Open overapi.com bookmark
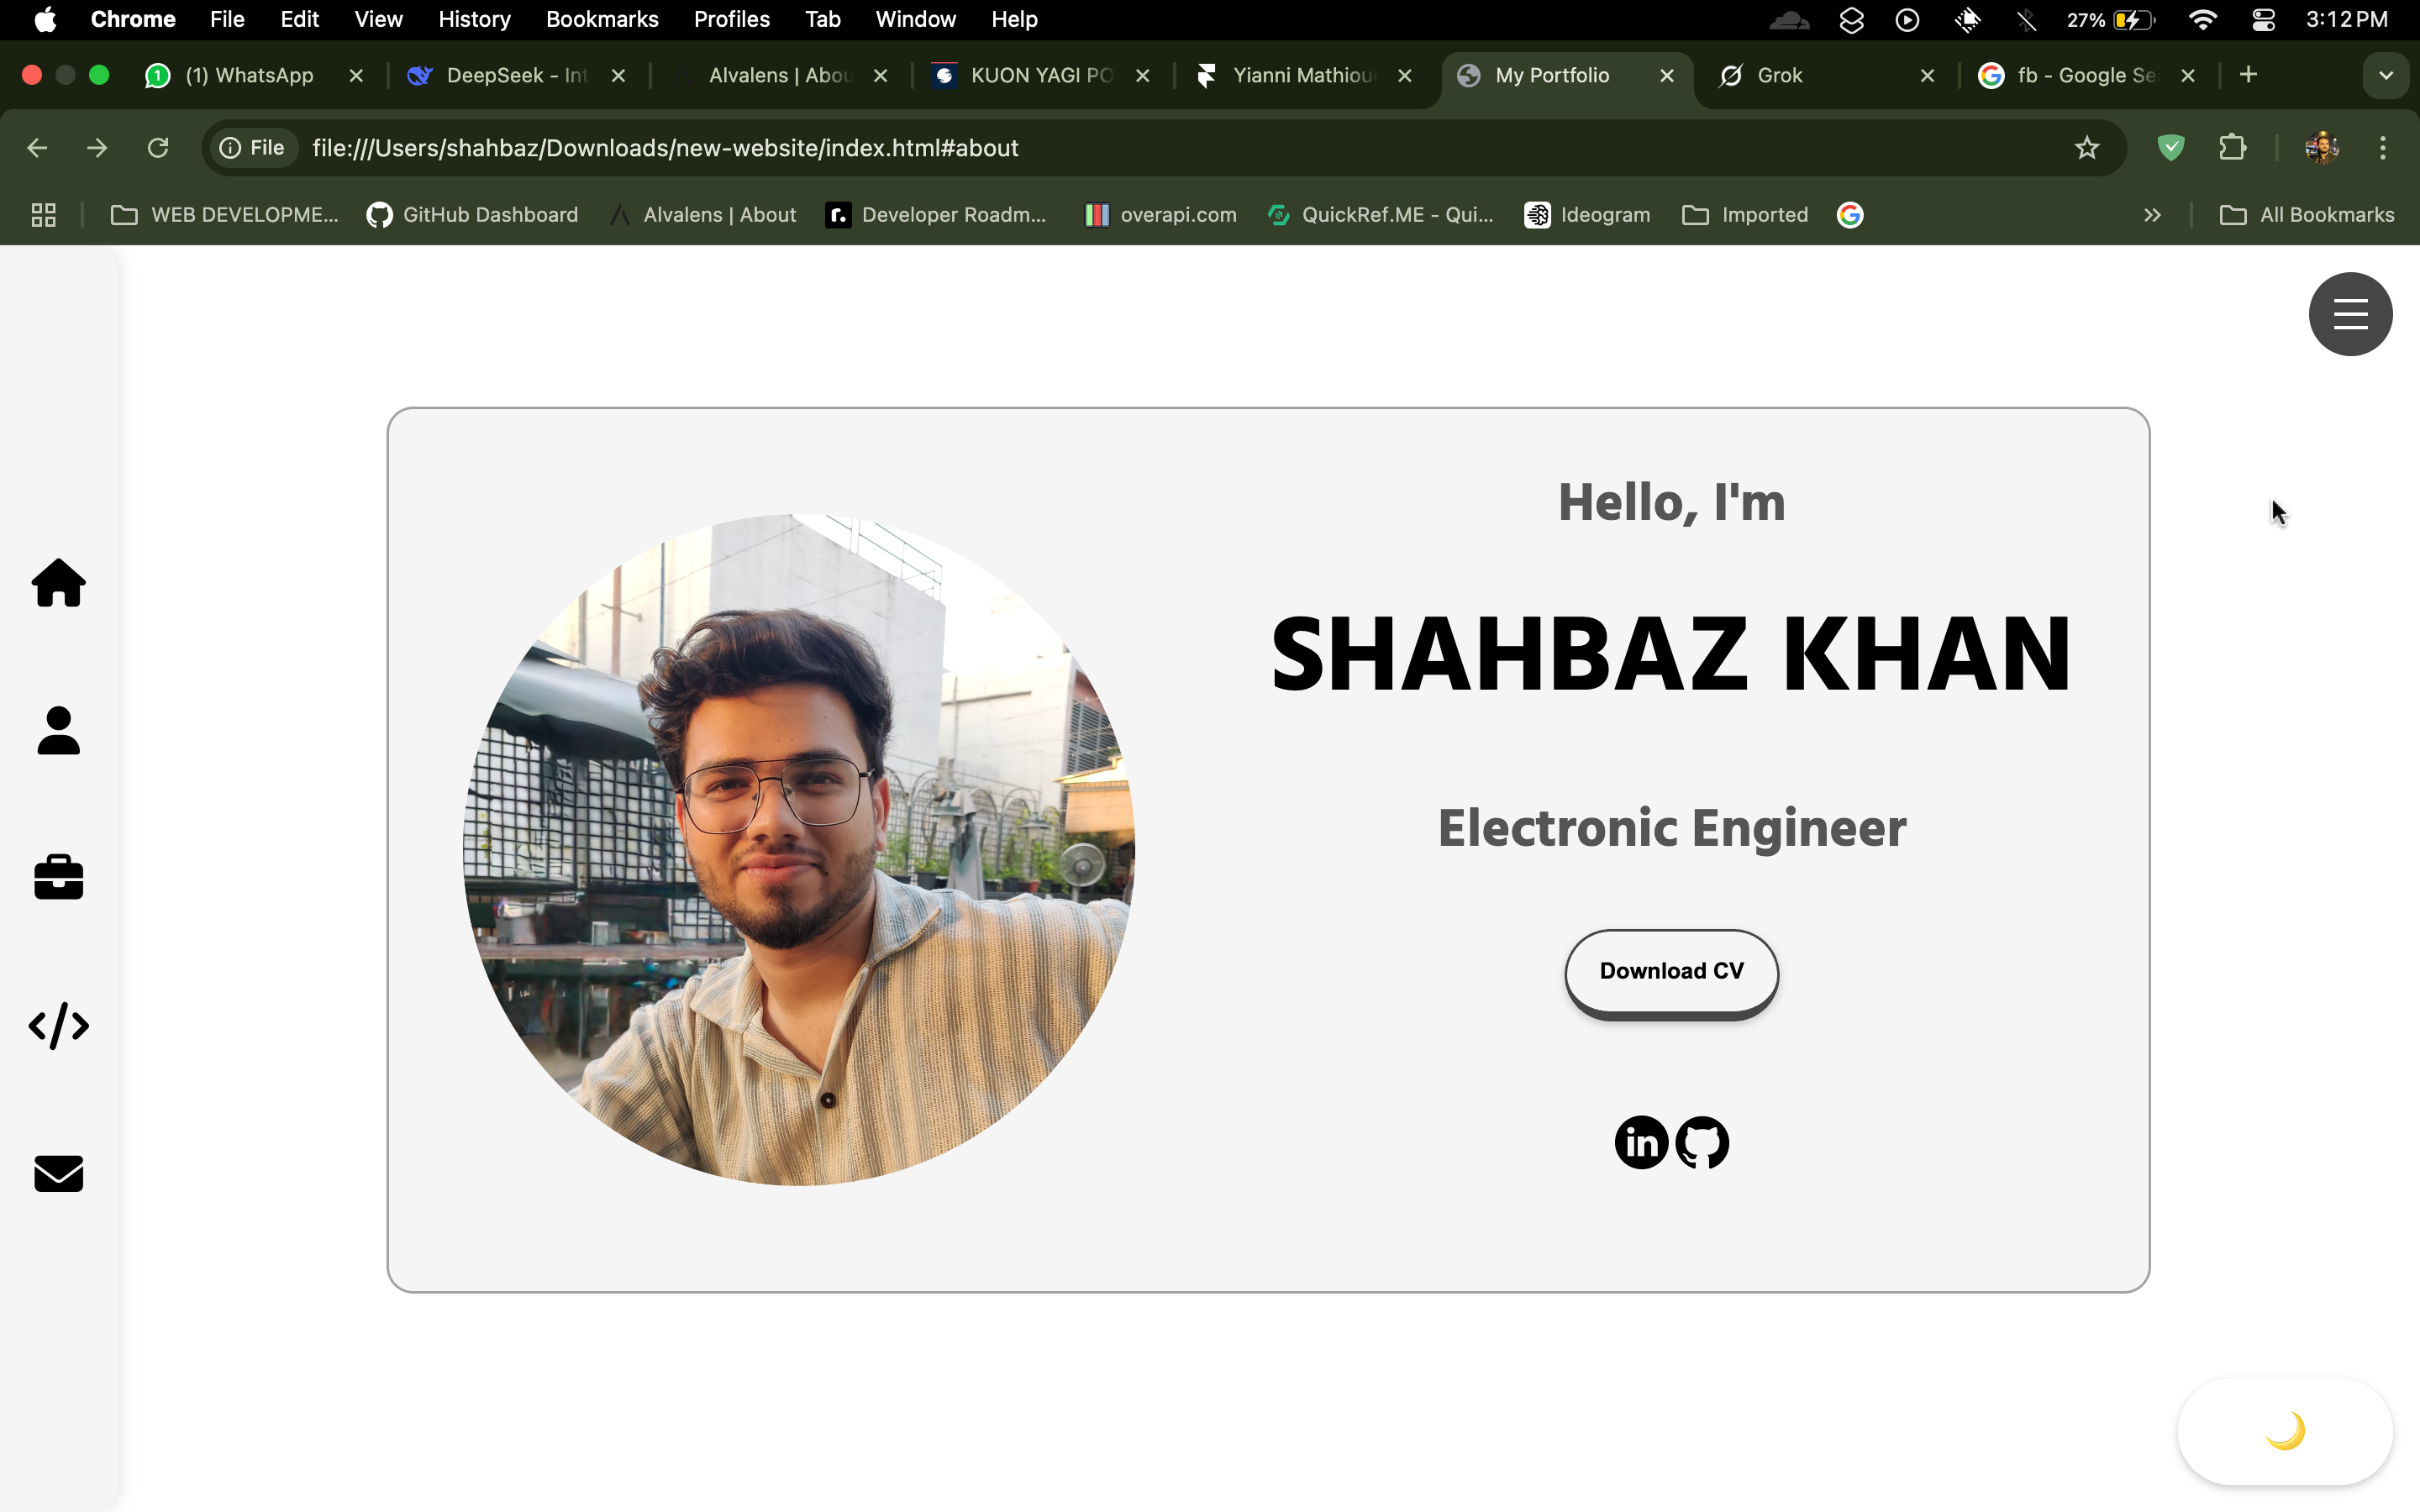Image resolution: width=2420 pixels, height=1512 pixels. (x=1160, y=215)
